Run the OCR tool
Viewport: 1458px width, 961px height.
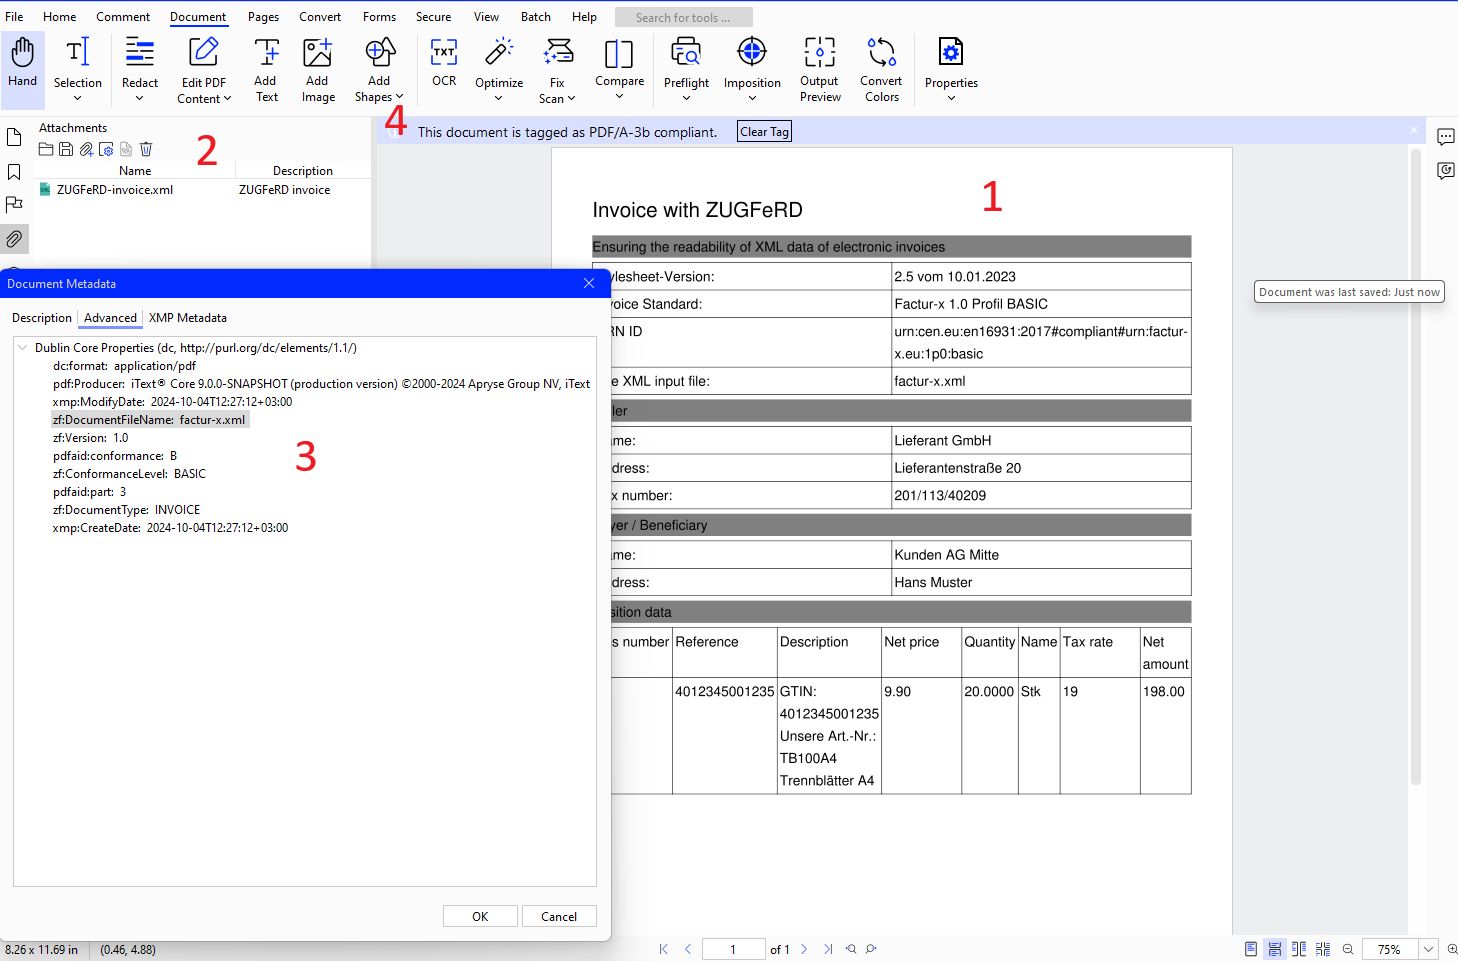point(444,62)
